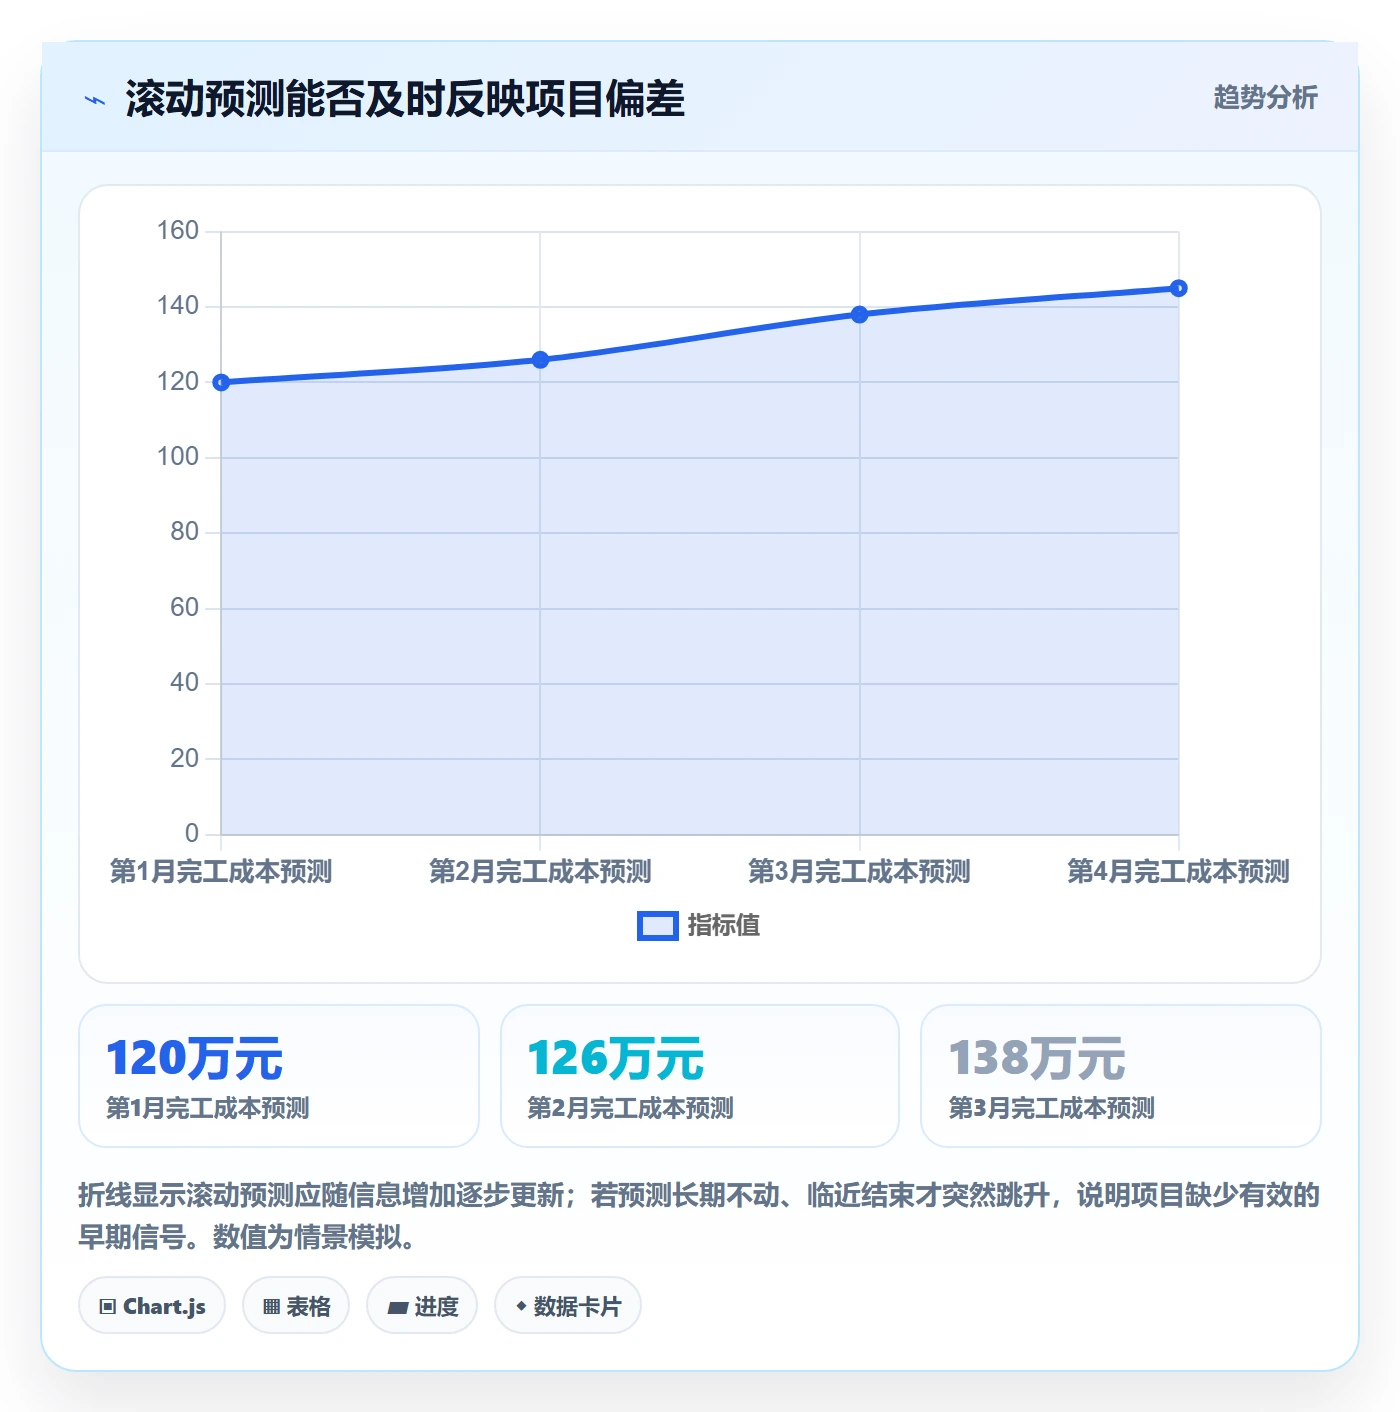The height and width of the screenshot is (1412, 1400).
Task: Click y-axis value 40
Action: (x=184, y=683)
